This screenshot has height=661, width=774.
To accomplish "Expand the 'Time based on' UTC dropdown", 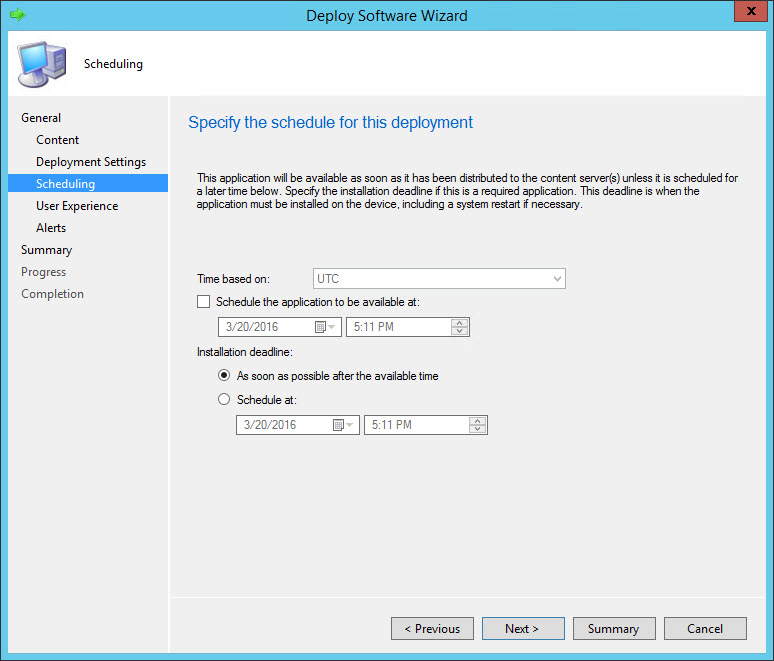I will [557, 279].
